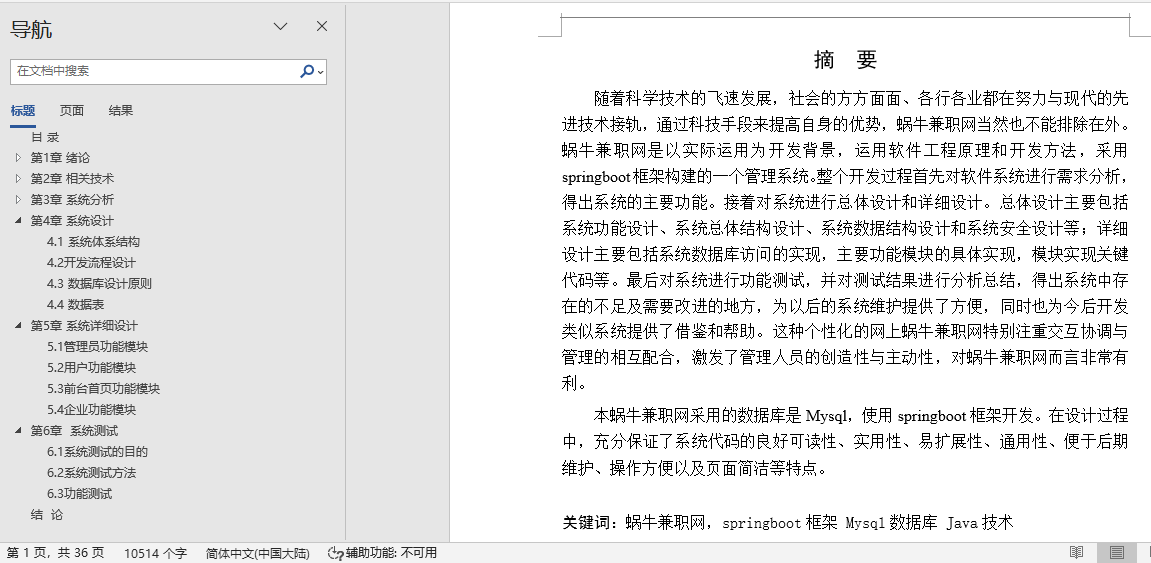Screen dimensions: 1151x563
Task: Collapse the 第4章 系统设计 heading
Action: (x=18, y=220)
